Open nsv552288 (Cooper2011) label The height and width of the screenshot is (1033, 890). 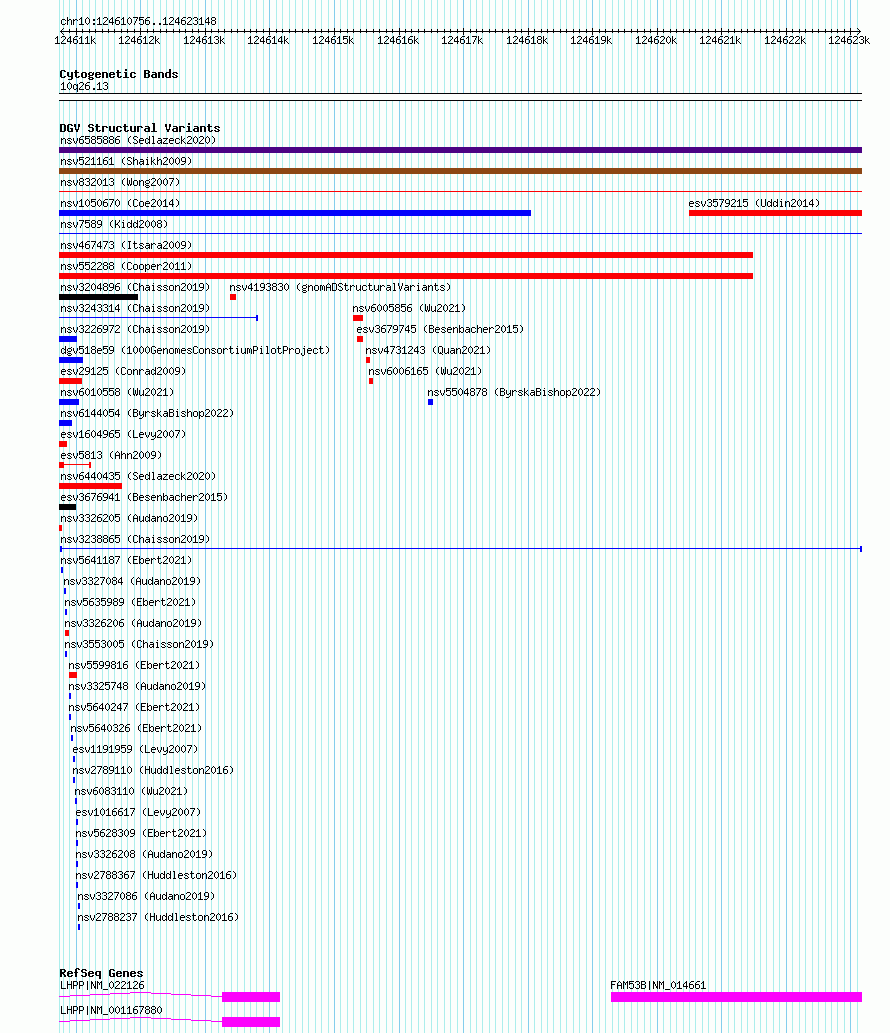(126, 267)
